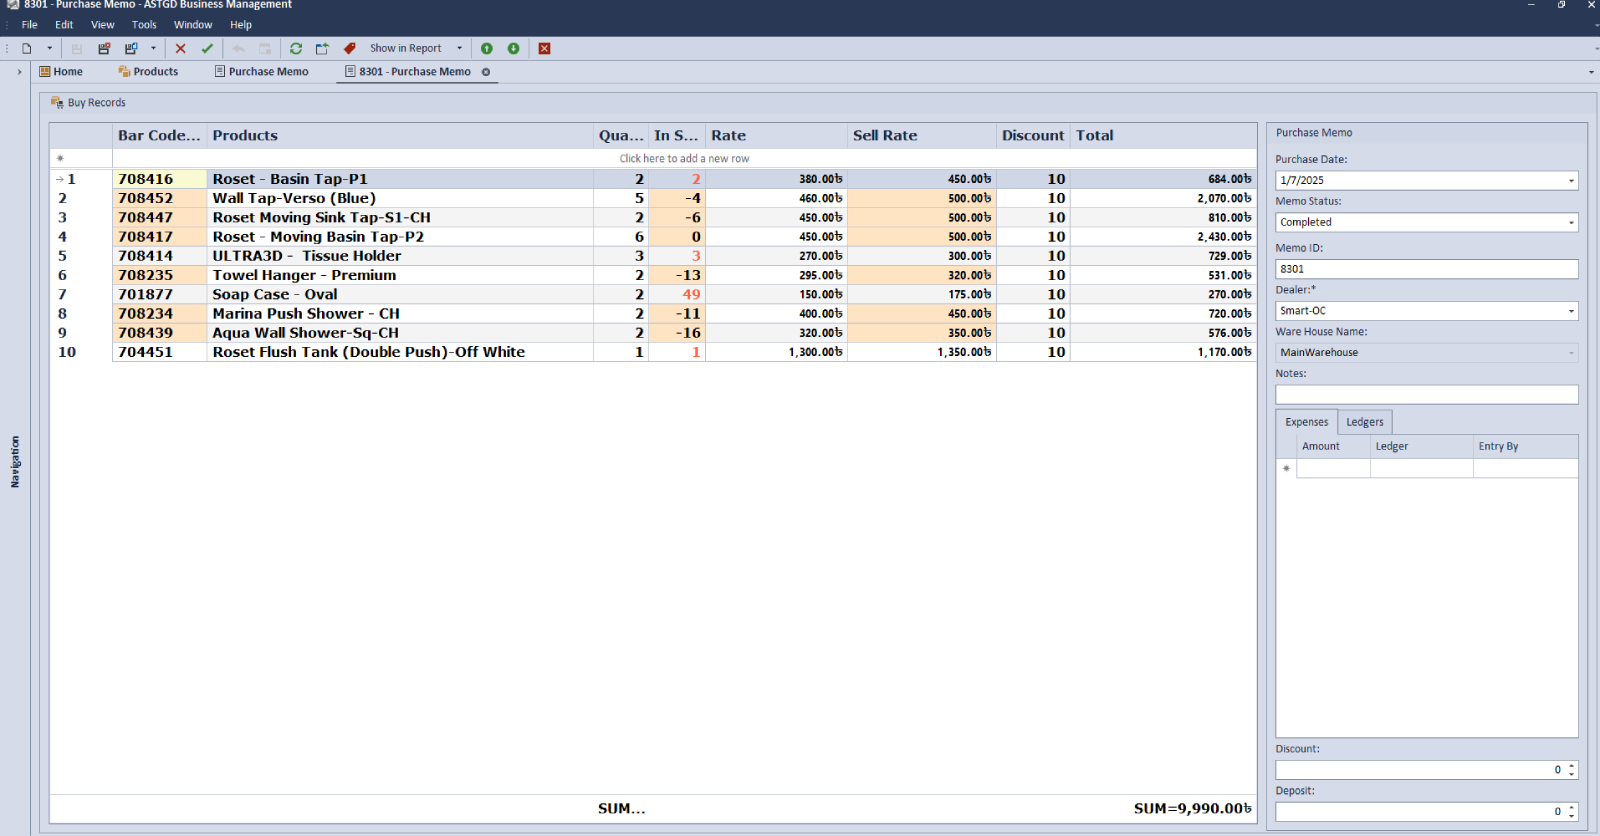Image resolution: width=1600 pixels, height=836 pixels.
Task: Click the Navigation vertical sidebar label
Action: point(15,462)
